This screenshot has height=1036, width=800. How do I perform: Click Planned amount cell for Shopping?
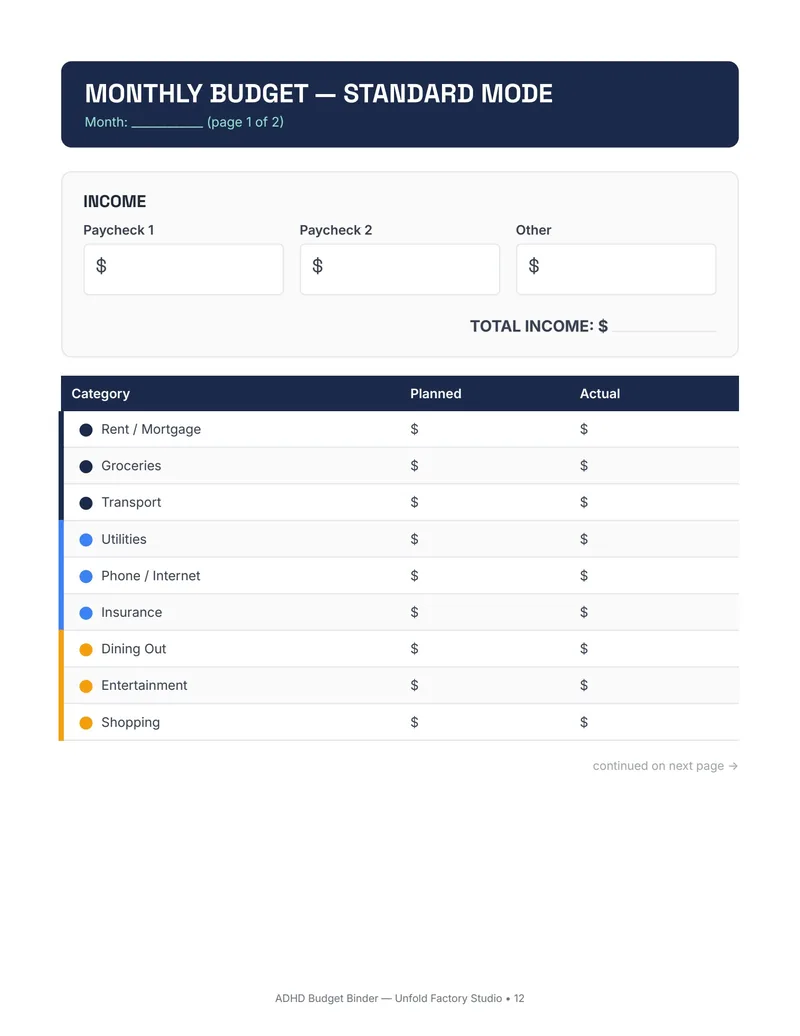(485, 722)
